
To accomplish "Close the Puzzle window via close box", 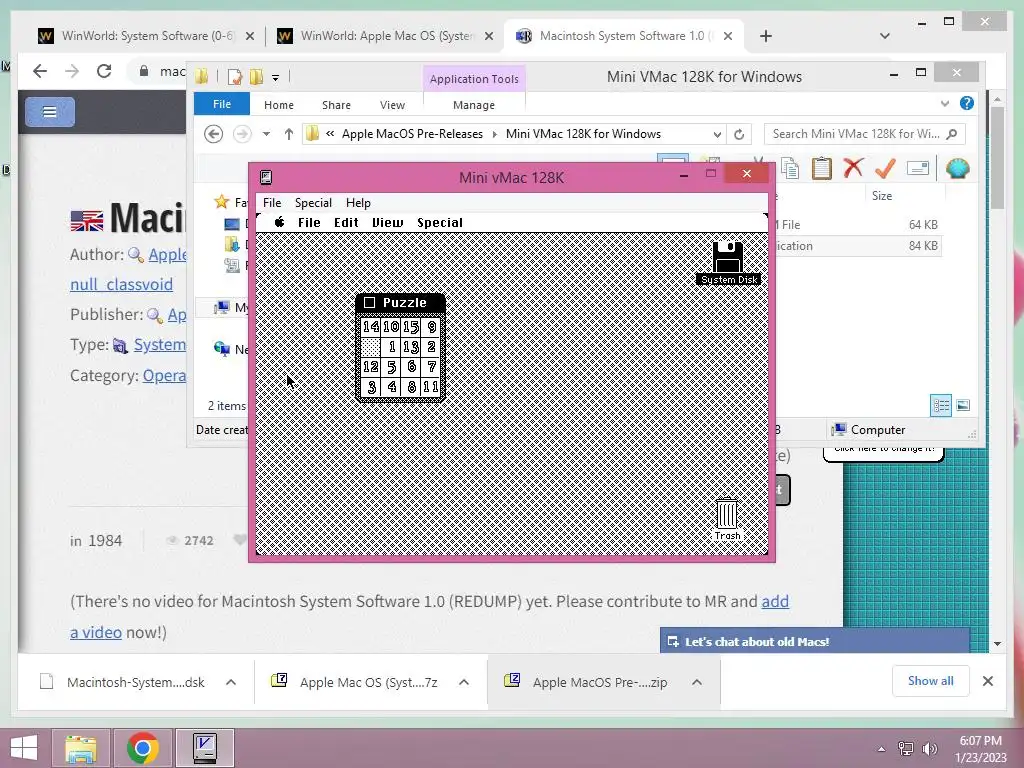I will click(370, 302).
